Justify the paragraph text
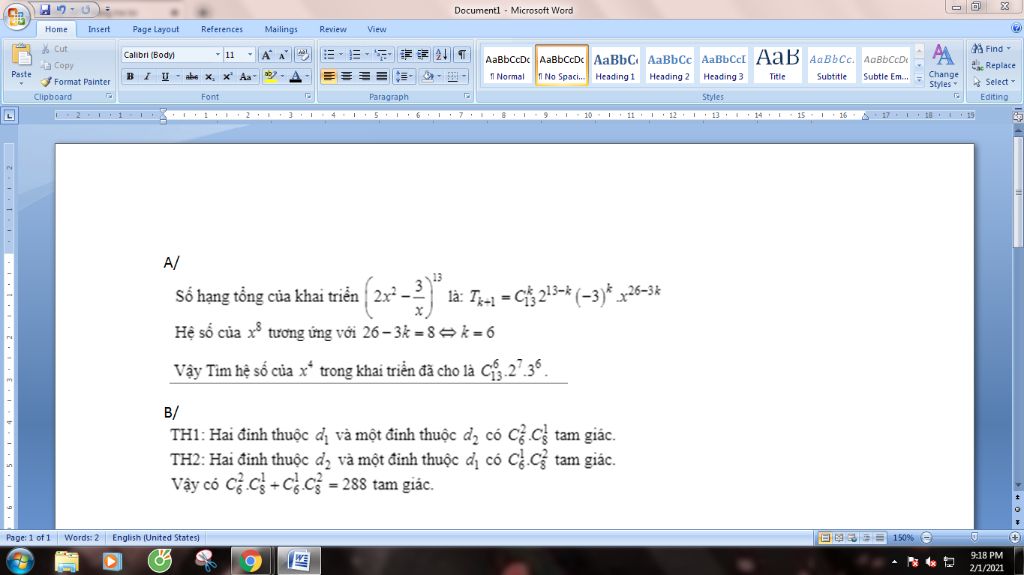This screenshot has height=575, width=1024. click(x=381, y=76)
